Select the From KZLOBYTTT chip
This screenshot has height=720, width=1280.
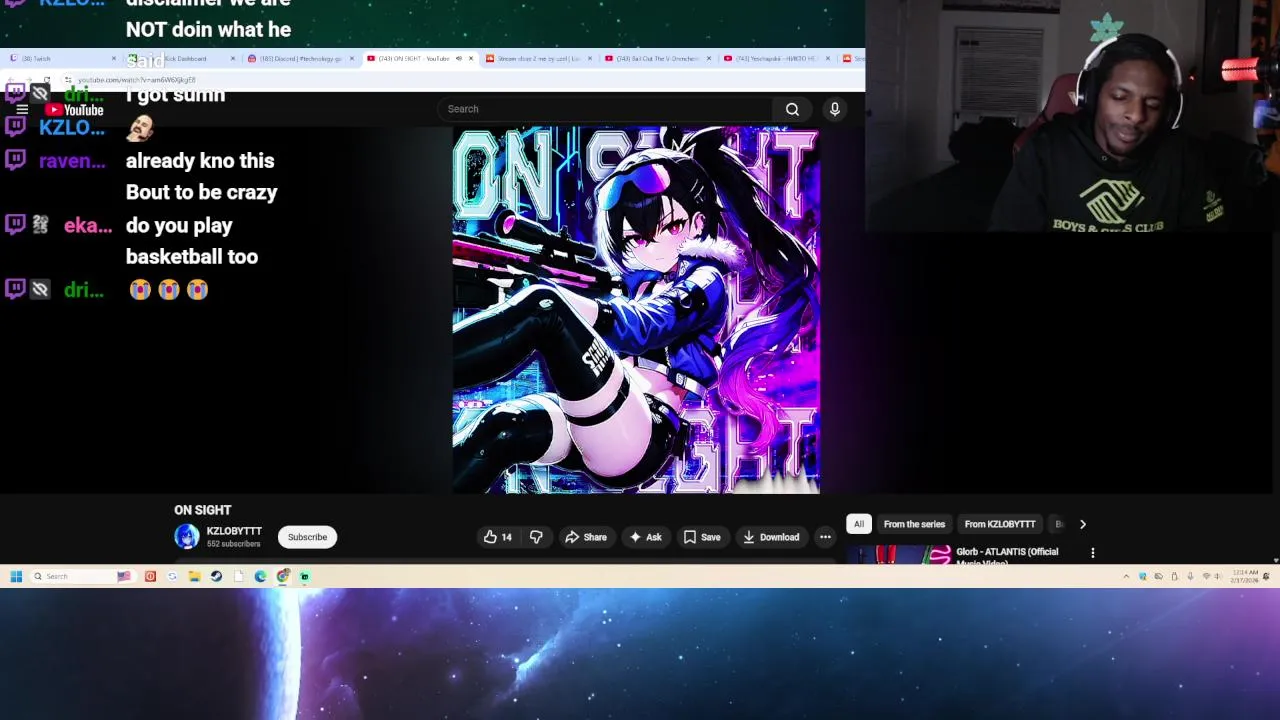point(1000,524)
